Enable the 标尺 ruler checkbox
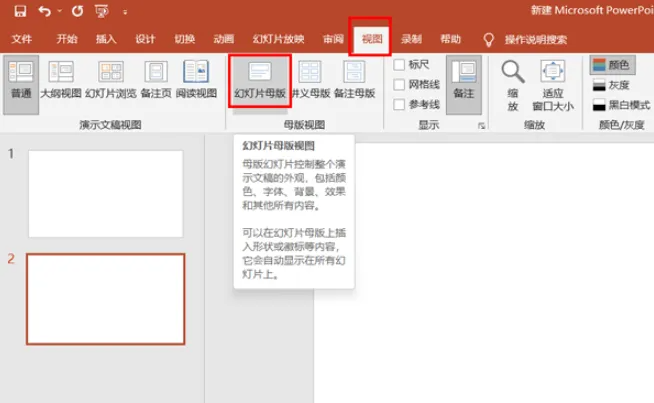Screen dimensions: 654x403 399,65
